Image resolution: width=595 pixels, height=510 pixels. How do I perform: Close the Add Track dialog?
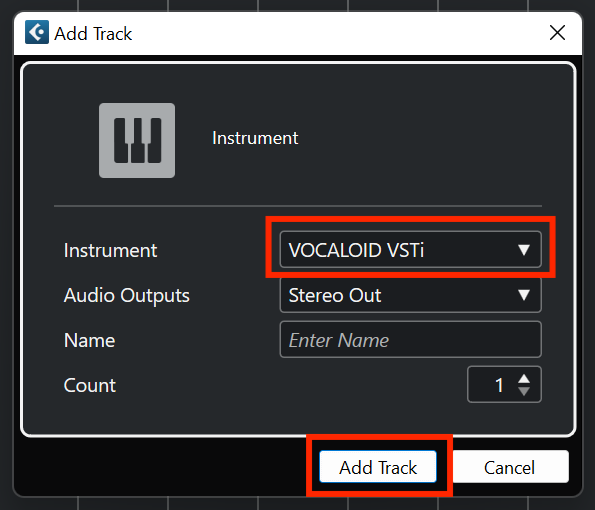tap(557, 33)
